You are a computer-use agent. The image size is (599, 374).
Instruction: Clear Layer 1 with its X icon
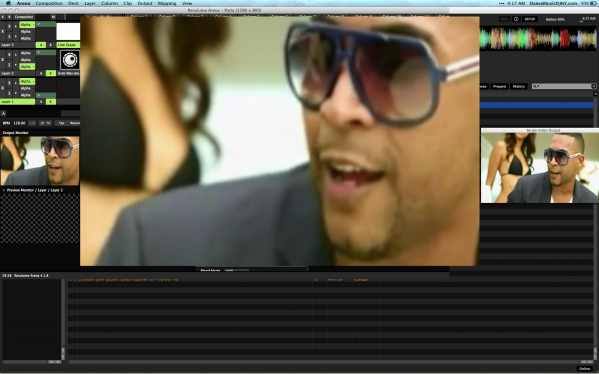click(3, 88)
